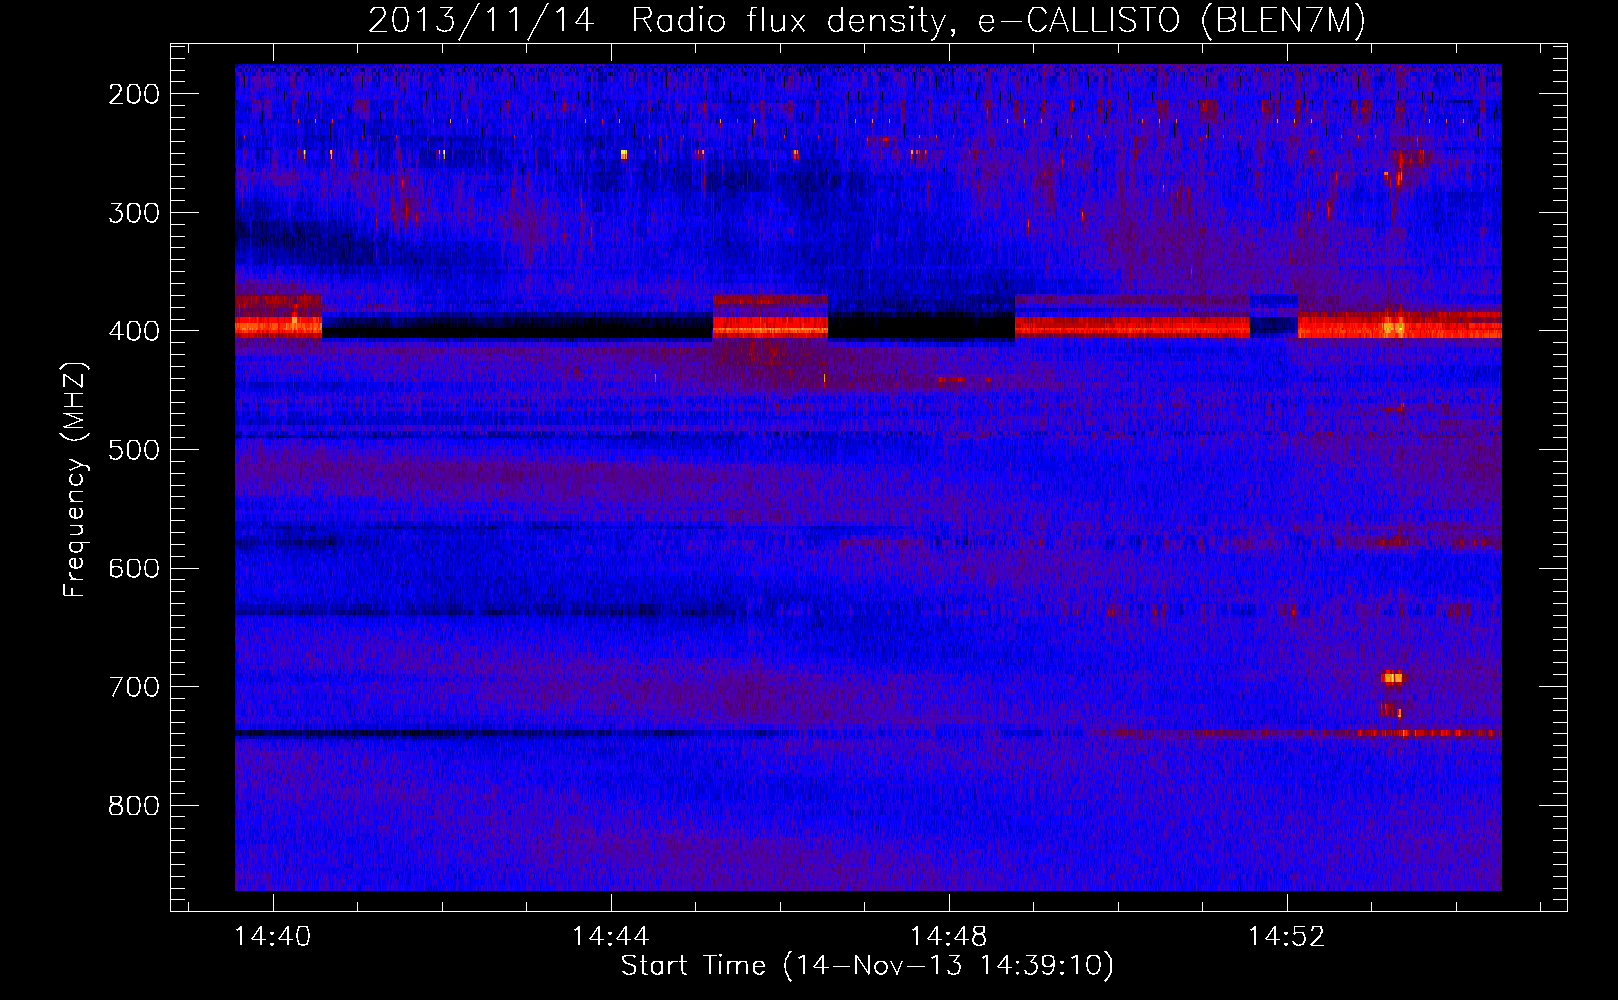The width and height of the screenshot is (1618, 1000).
Task: Click the 14:40 time tick label
Action: point(272,937)
